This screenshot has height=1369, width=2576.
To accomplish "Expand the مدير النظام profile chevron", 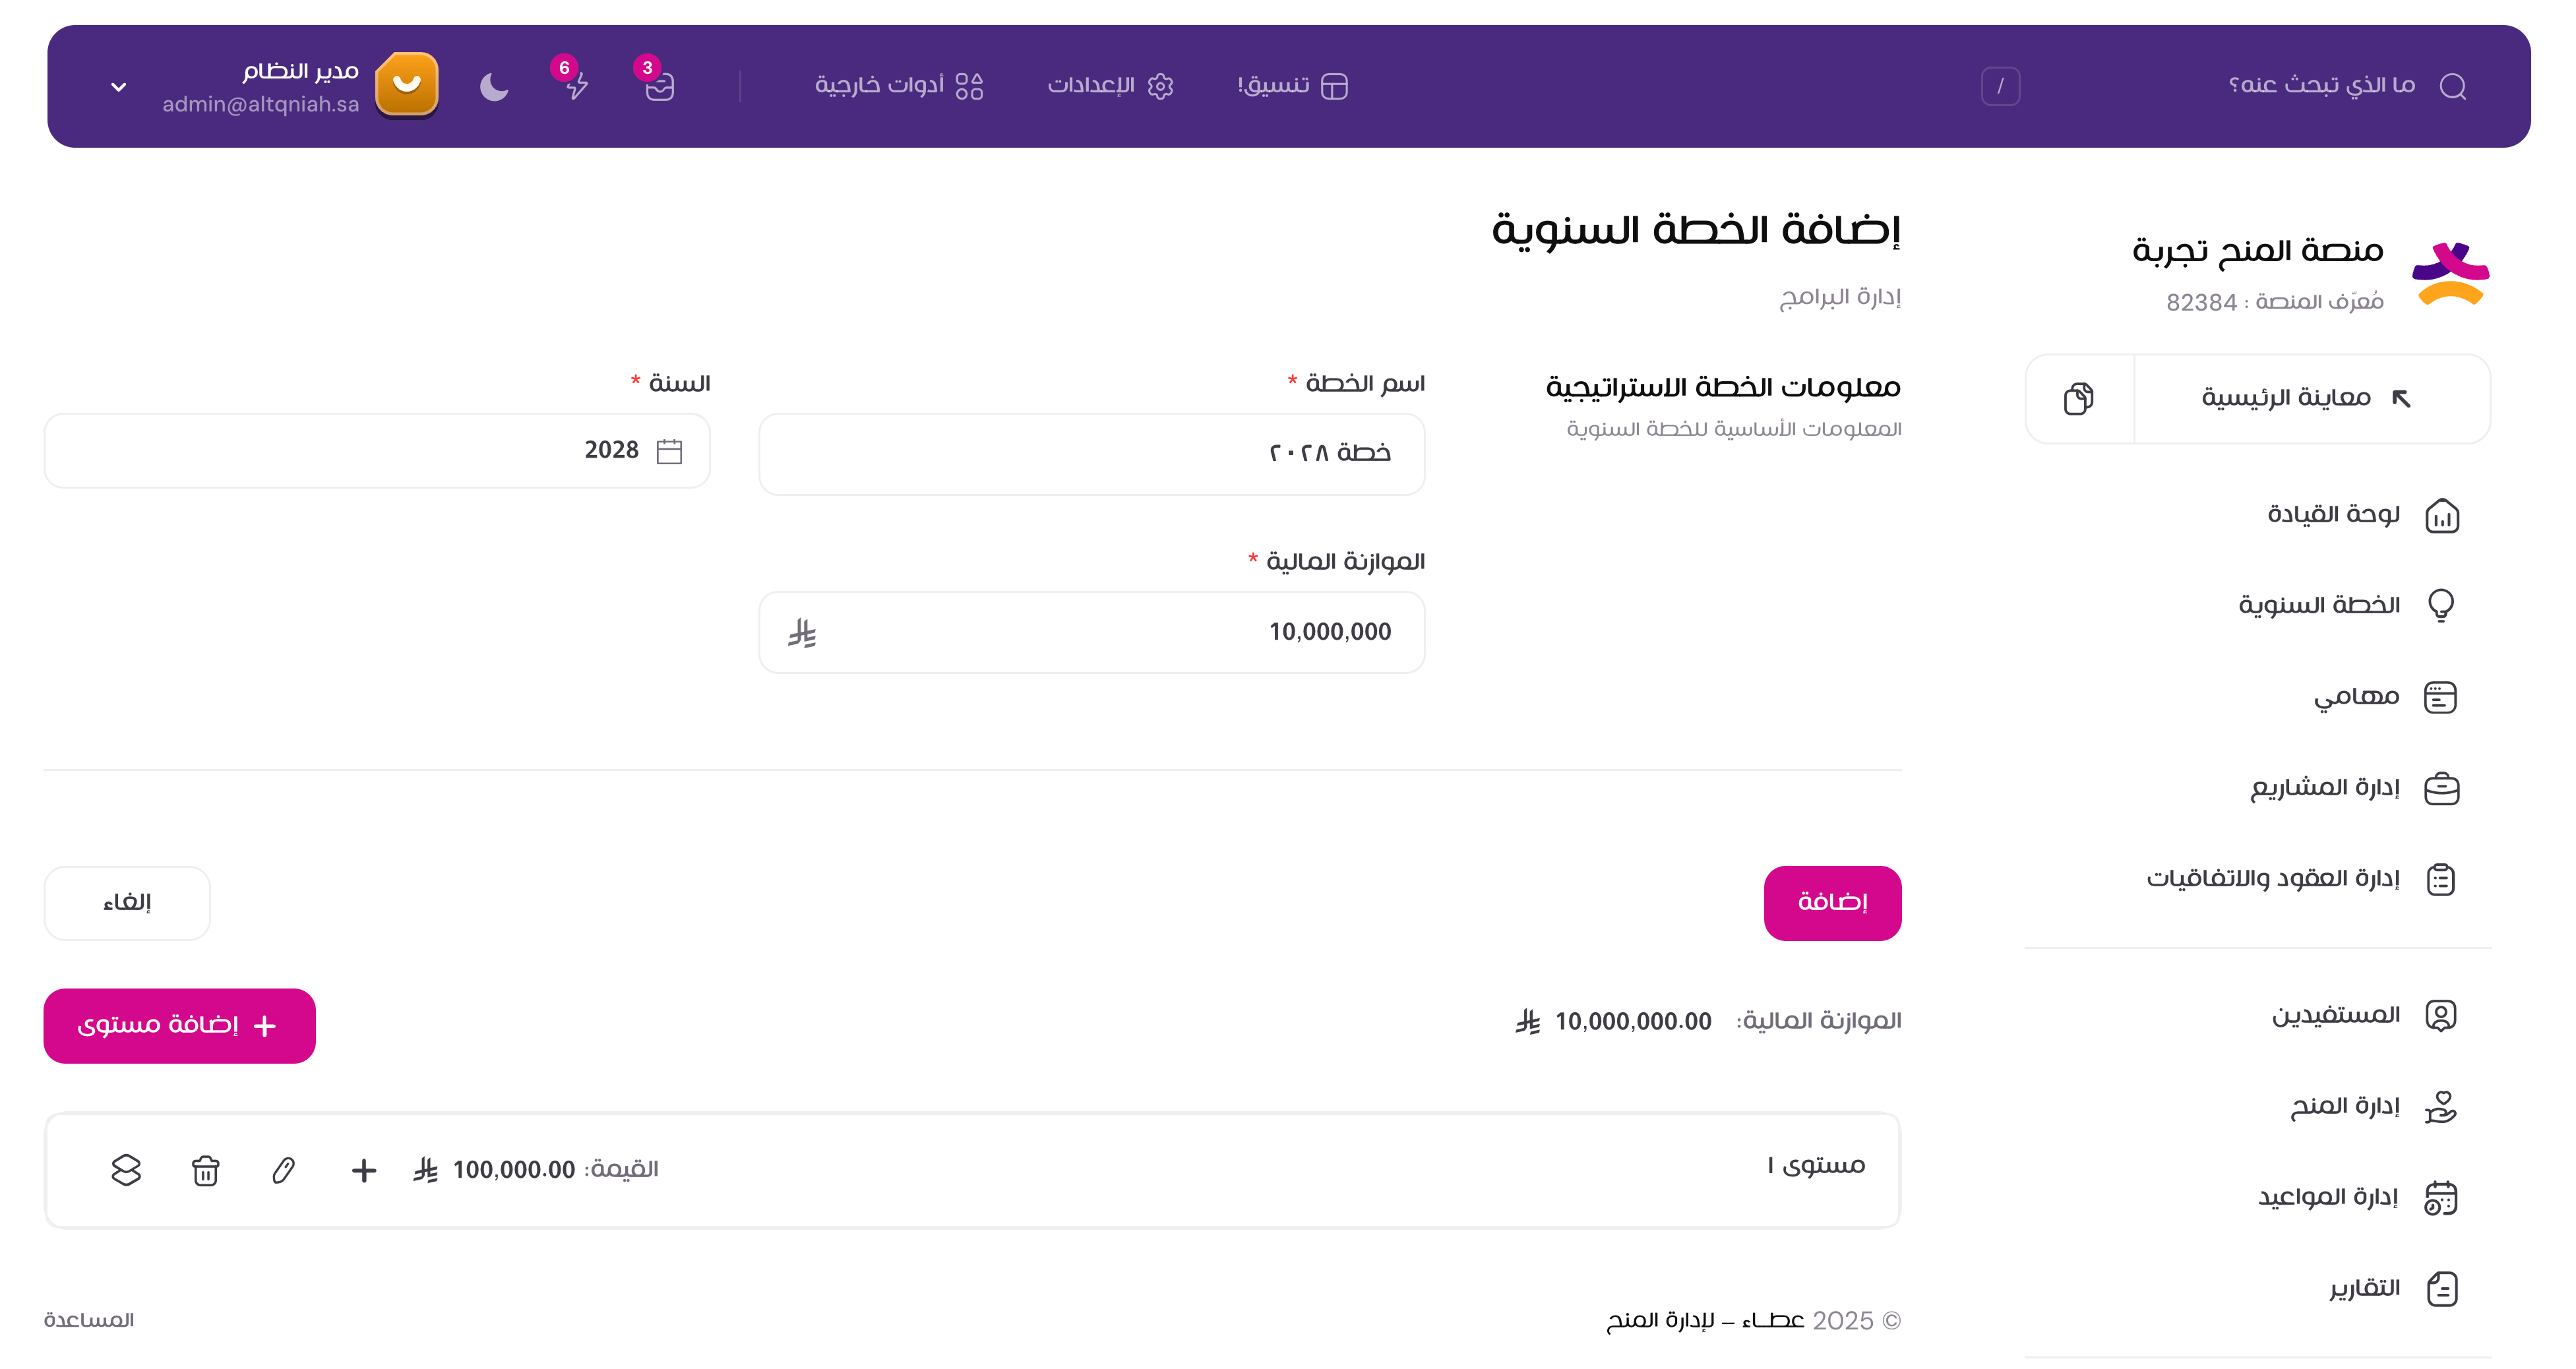I will pos(118,86).
